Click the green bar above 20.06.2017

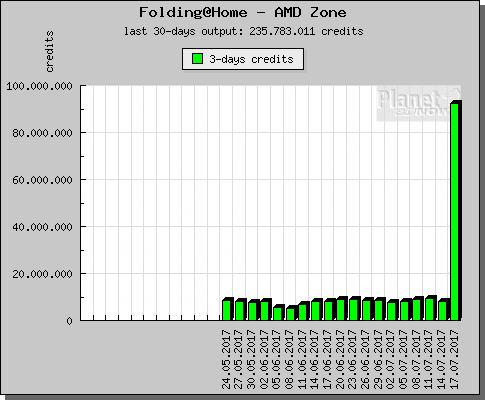click(341, 310)
